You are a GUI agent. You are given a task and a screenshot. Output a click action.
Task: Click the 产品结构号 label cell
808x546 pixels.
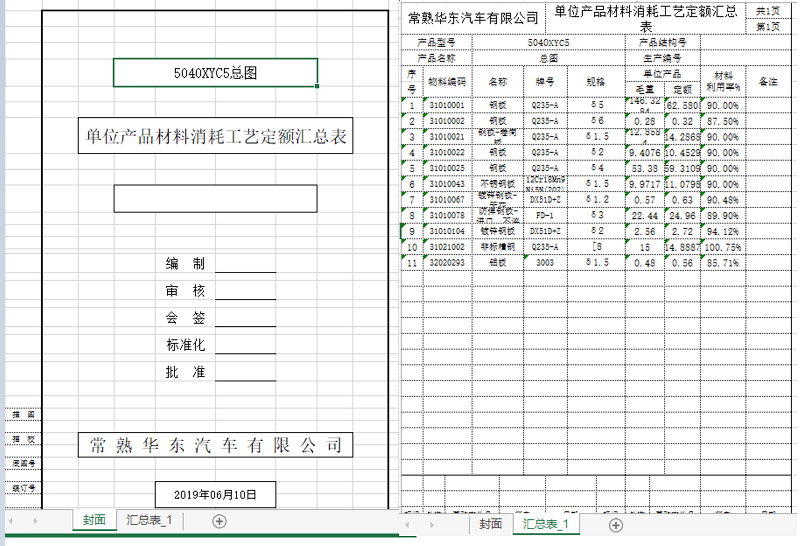663,43
